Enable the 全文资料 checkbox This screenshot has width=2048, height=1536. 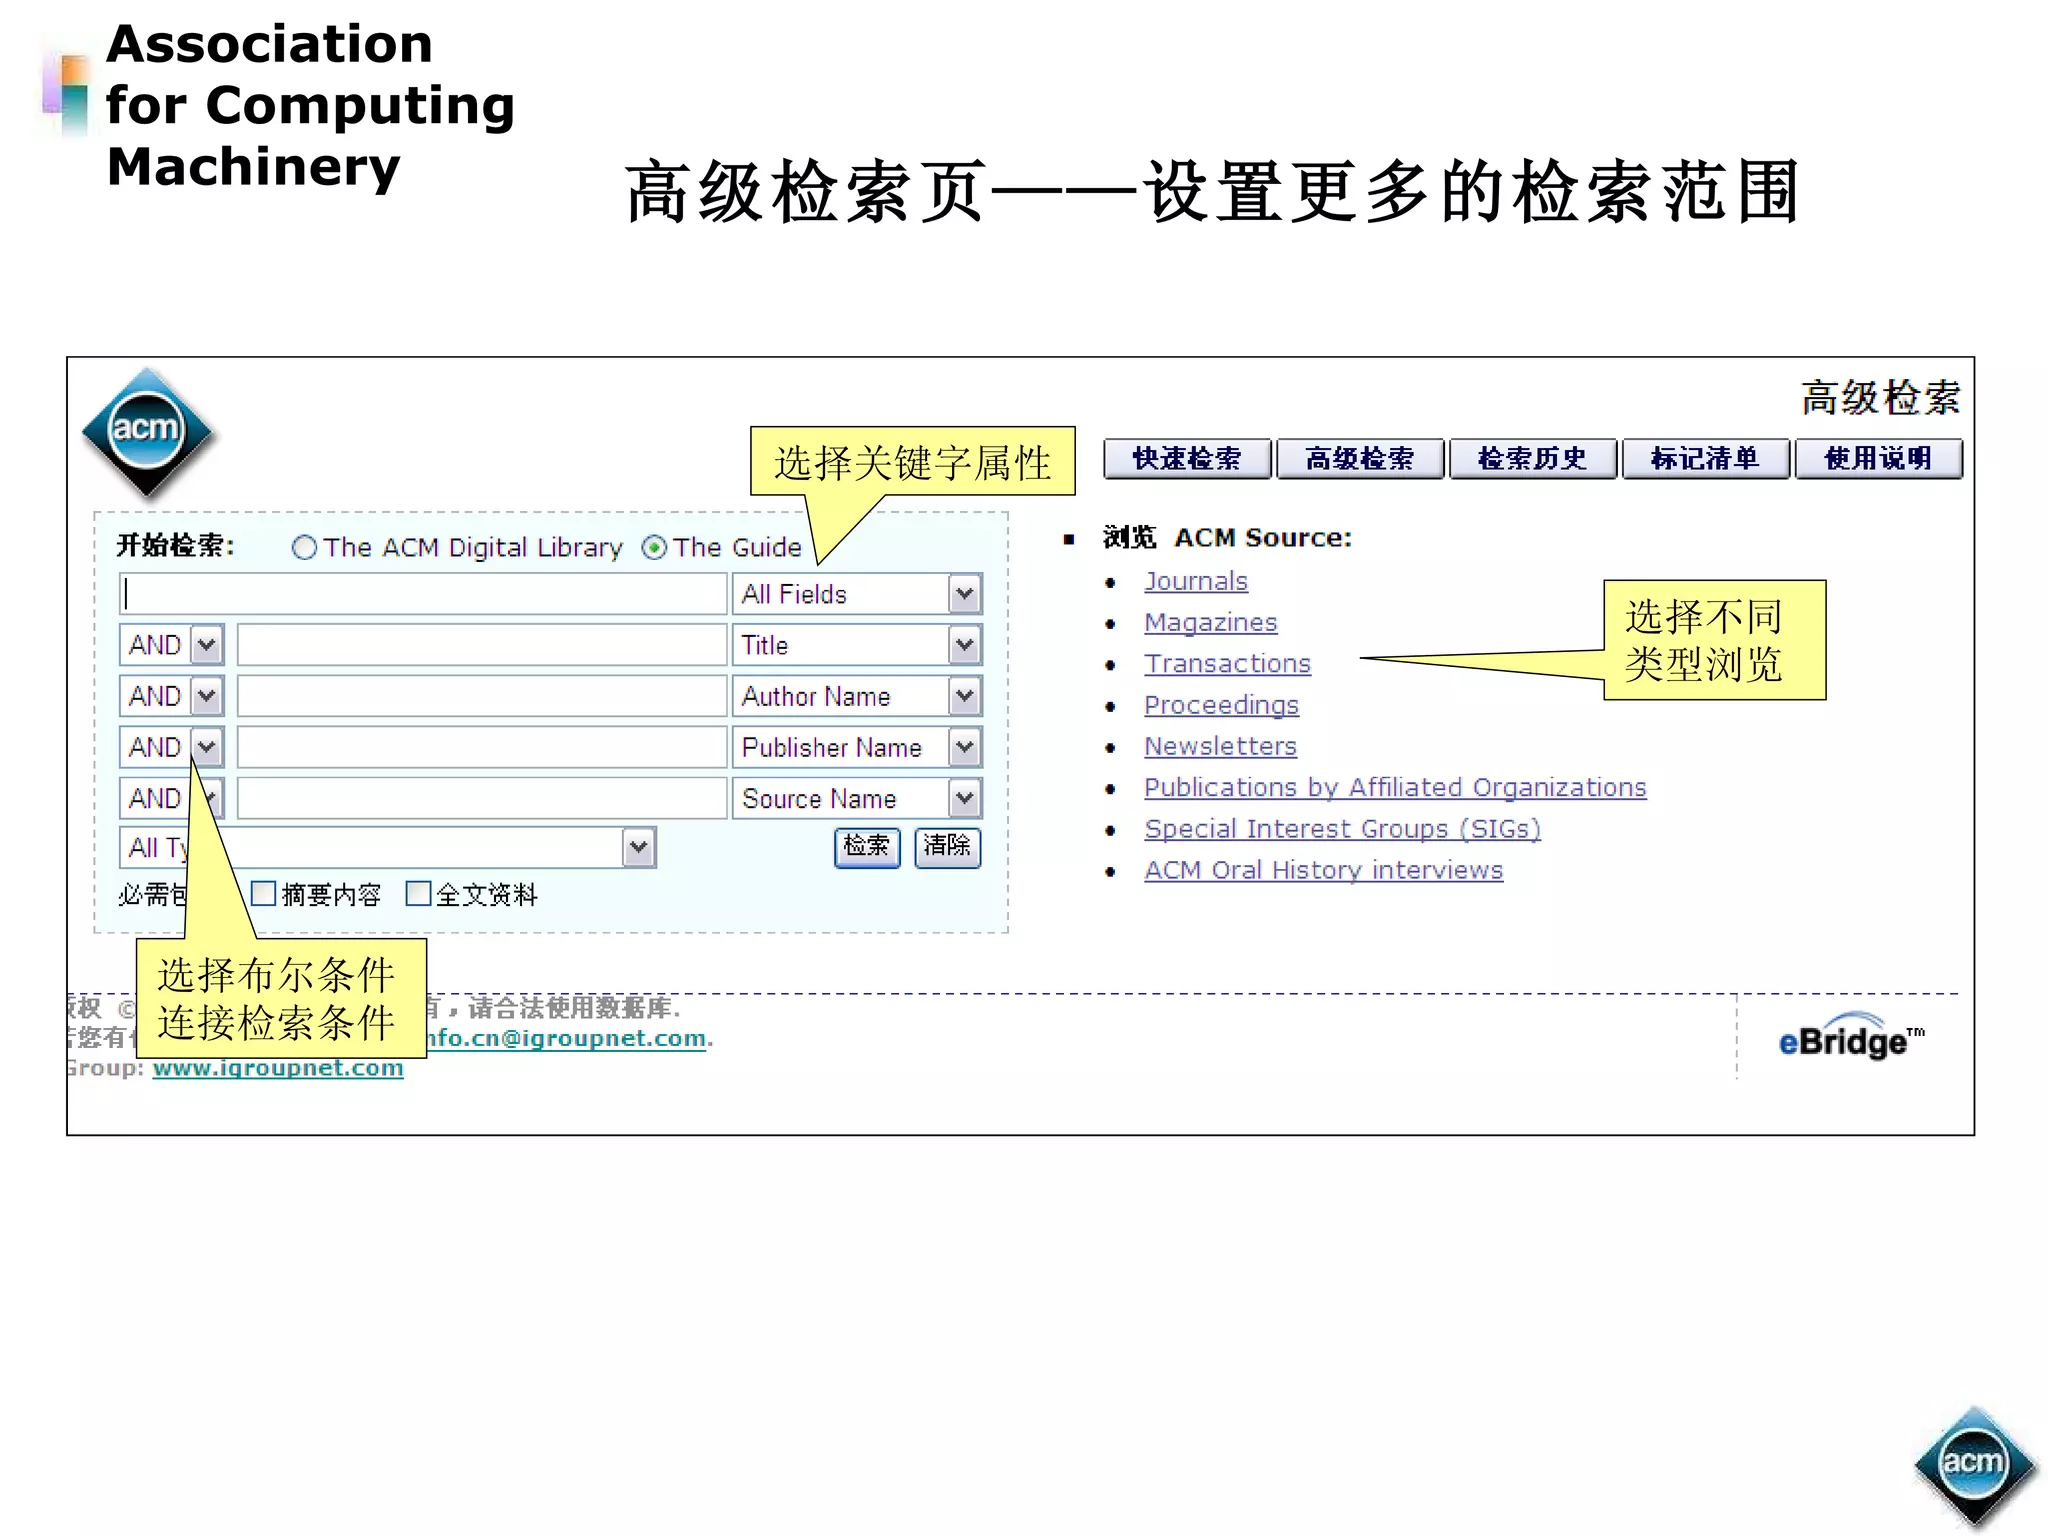pyautogui.click(x=418, y=893)
